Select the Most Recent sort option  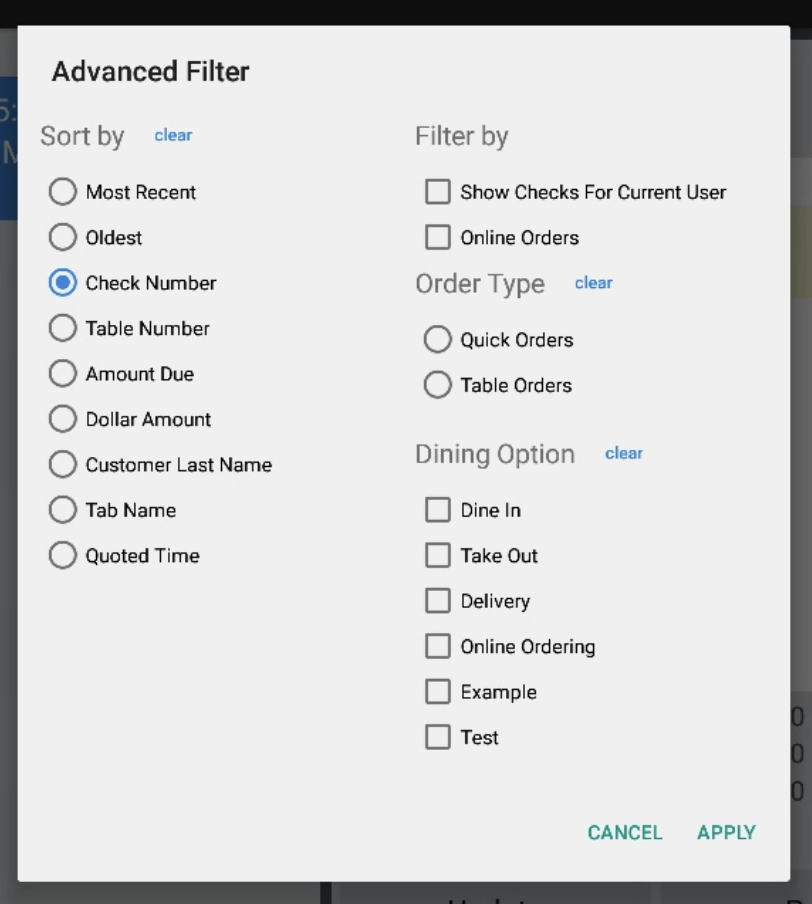[63, 192]
